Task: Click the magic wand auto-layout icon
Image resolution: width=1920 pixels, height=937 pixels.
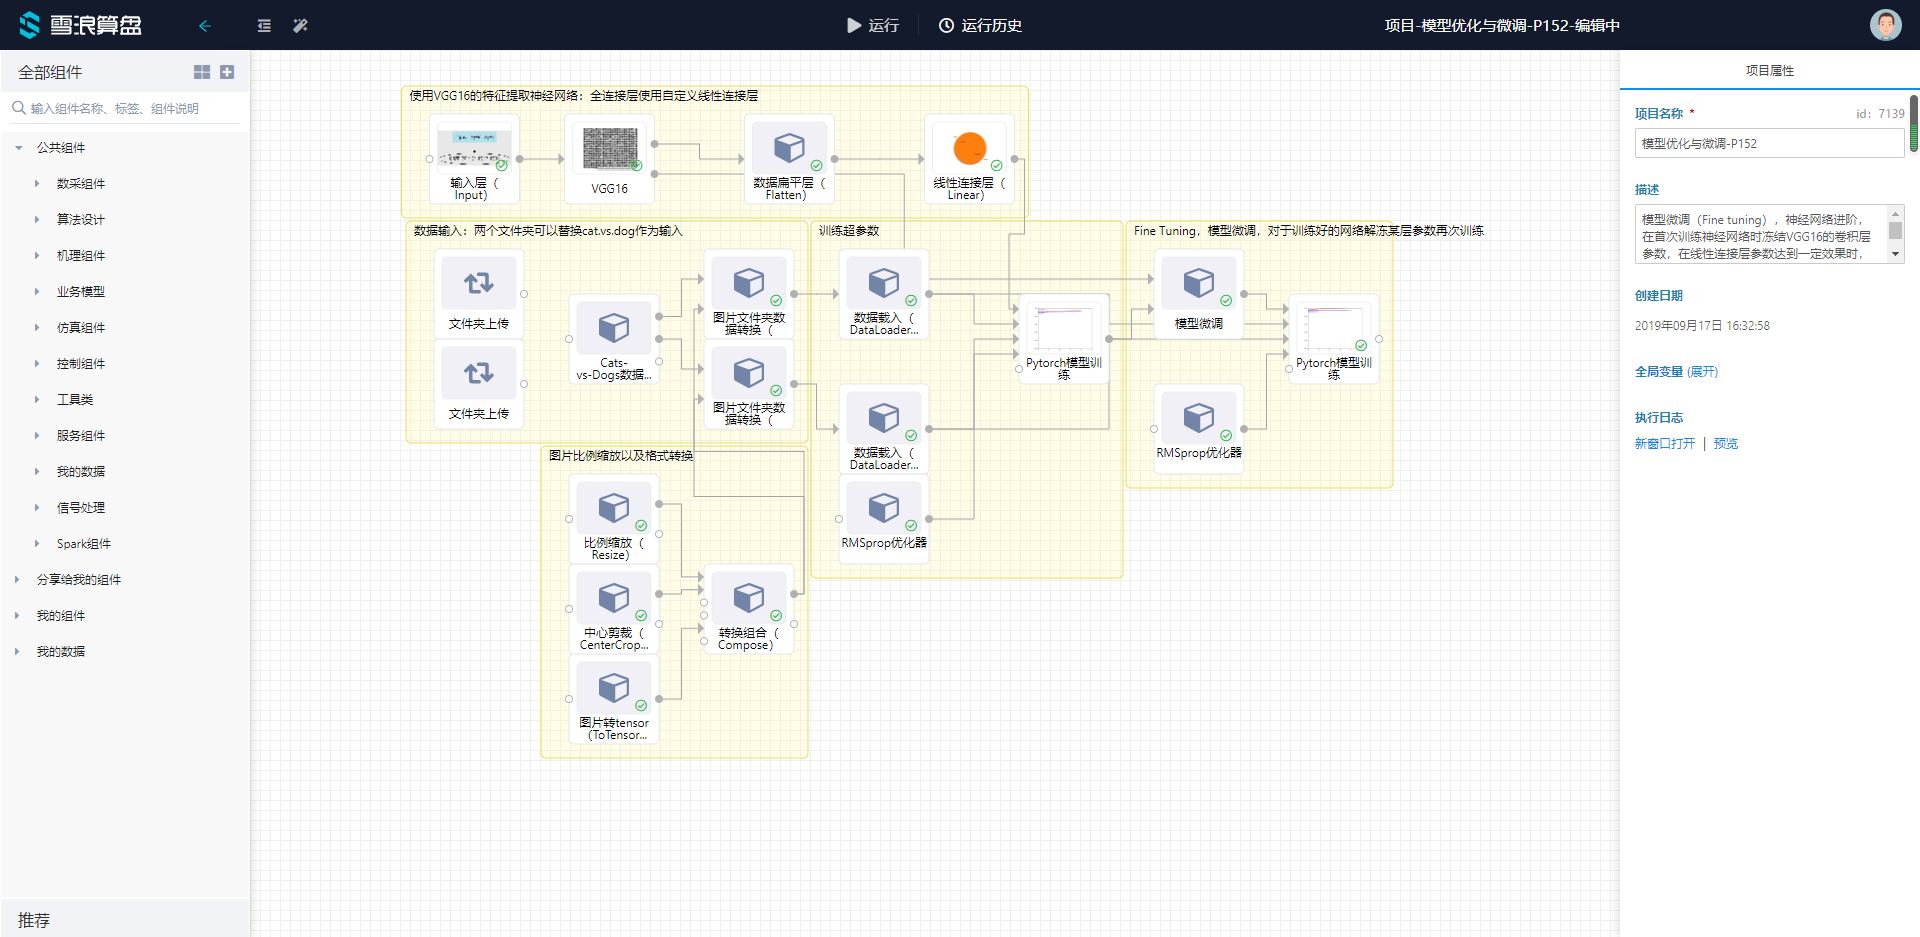Action: point(300,26)
